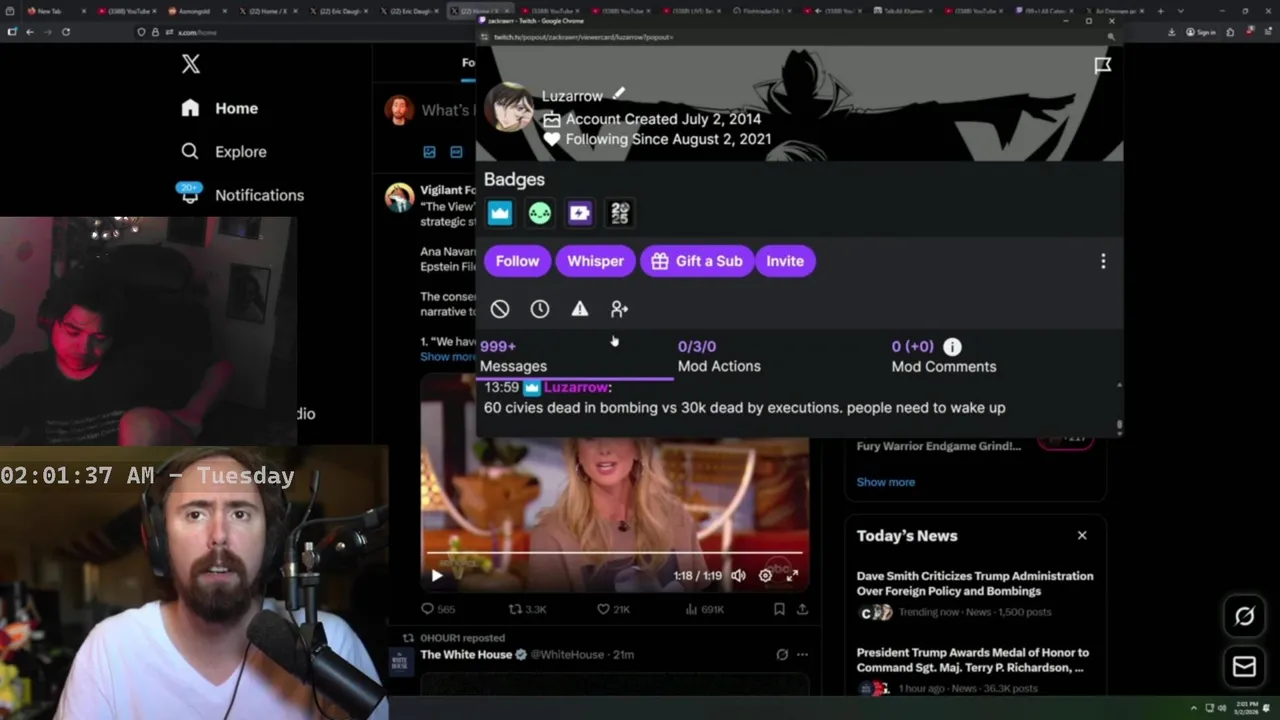The width and height of the screenshot is (1280, 720).
Task: Click the Luzarrow username in chat message
Action: (x=576, y=387)
